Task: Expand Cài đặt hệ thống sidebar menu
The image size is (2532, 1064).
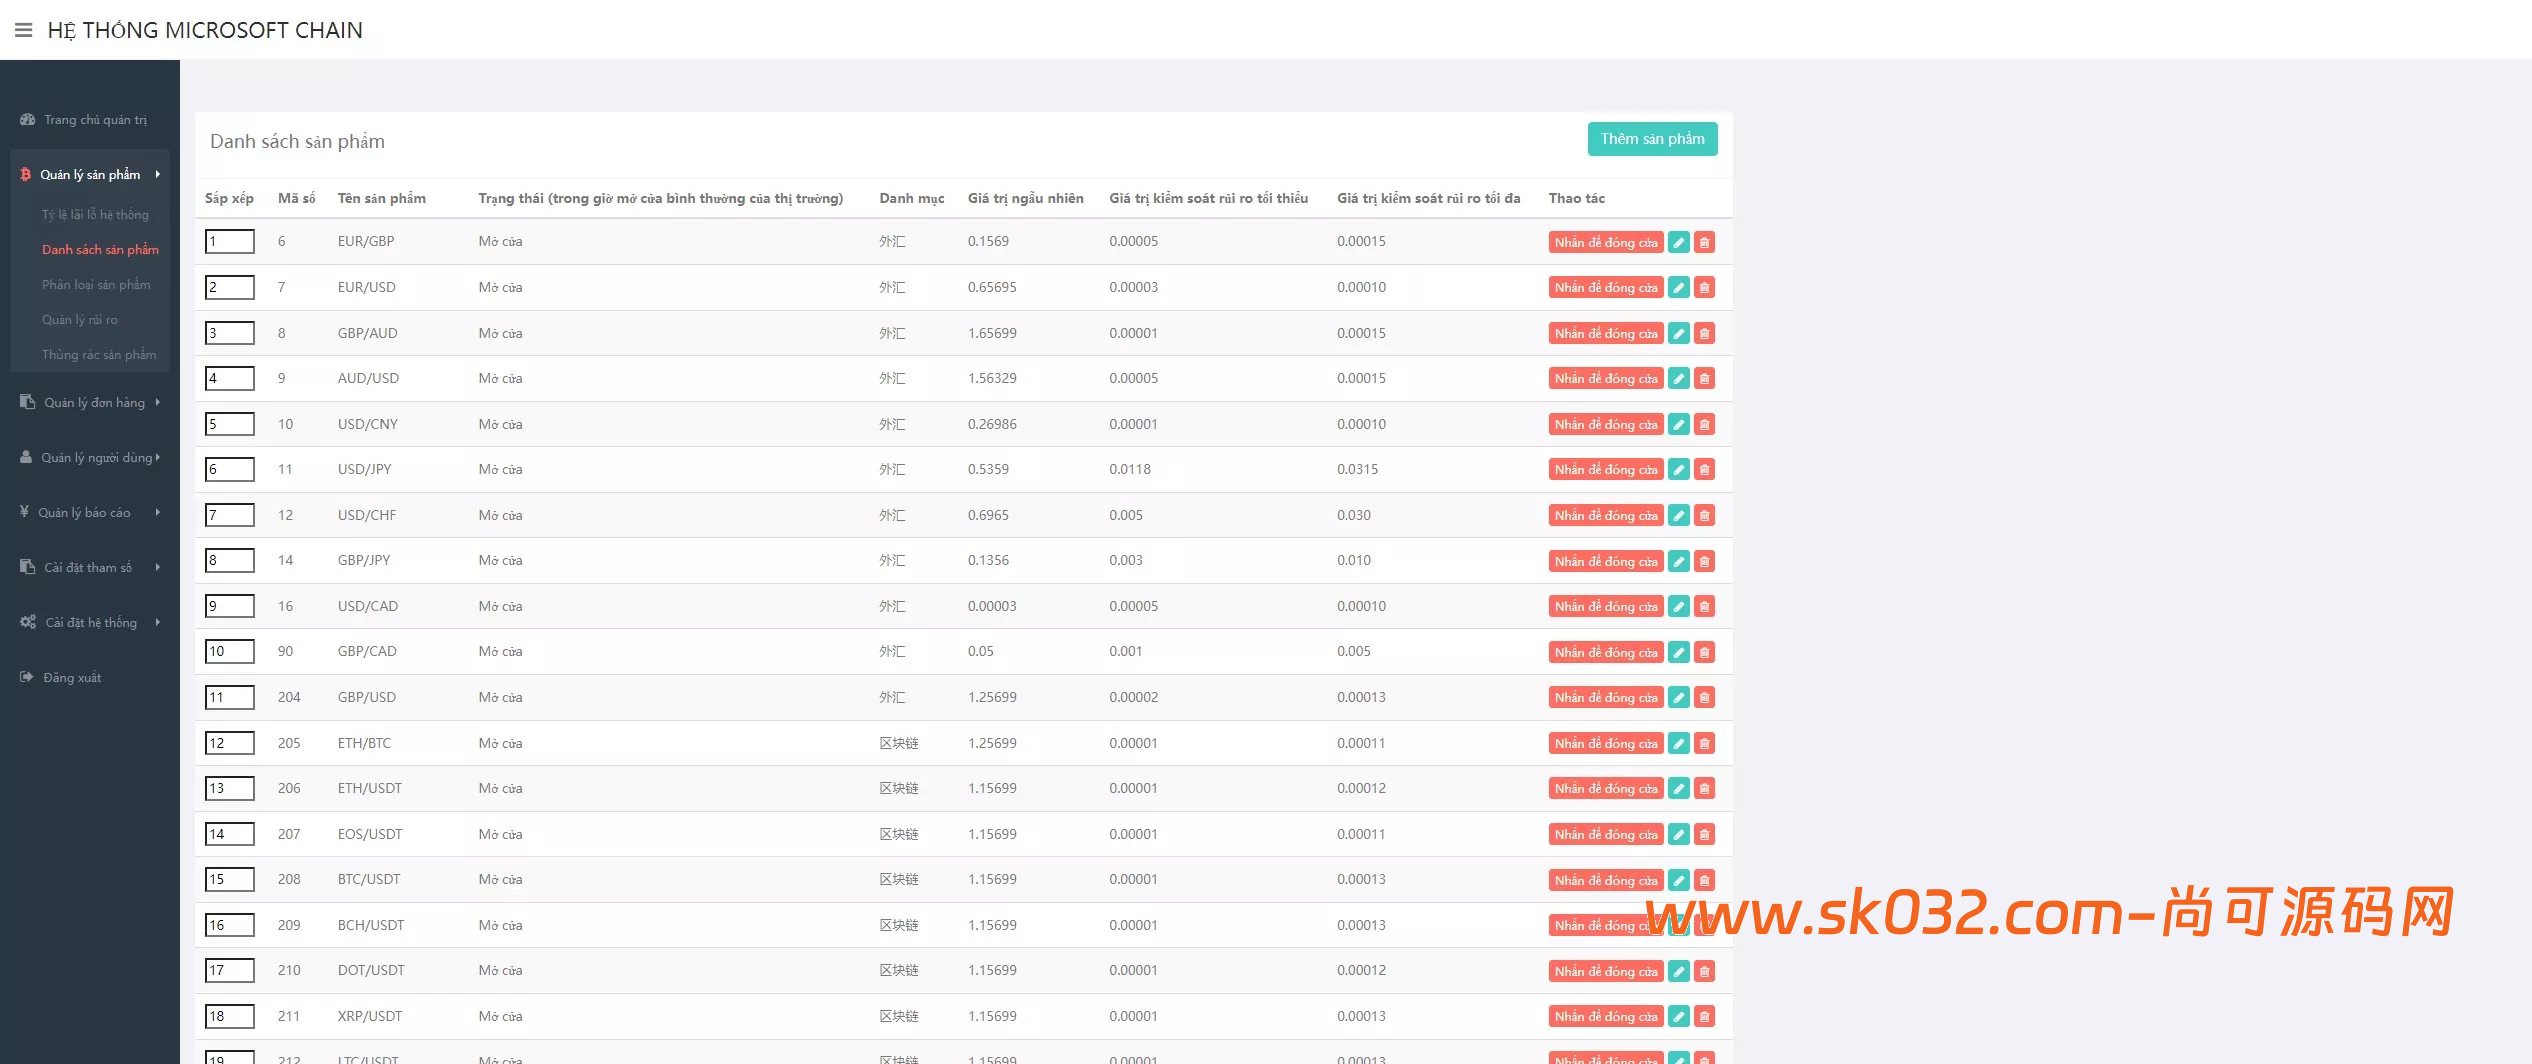Action: click(x=90, y=623)
